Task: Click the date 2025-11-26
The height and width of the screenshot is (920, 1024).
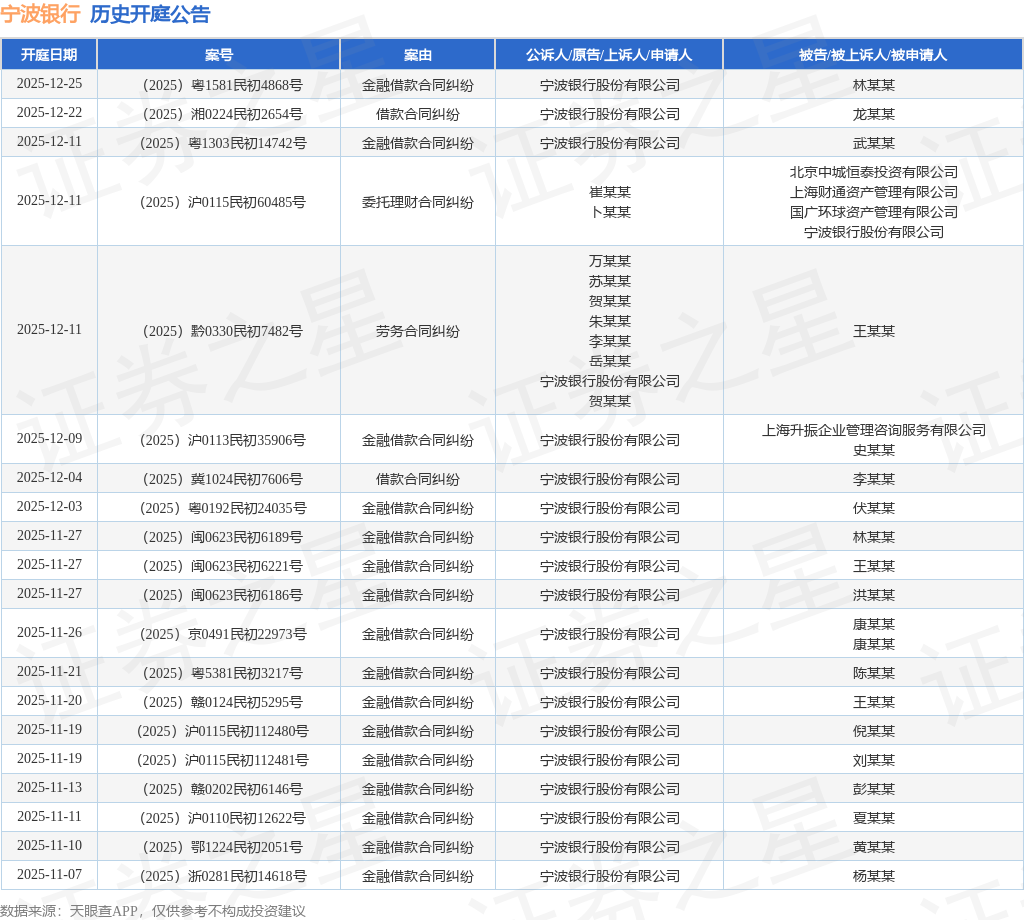Action: coord(49,633)
